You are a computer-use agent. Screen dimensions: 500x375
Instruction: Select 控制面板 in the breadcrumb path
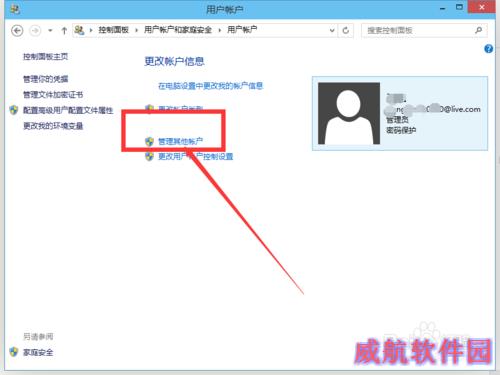point(113,30)
